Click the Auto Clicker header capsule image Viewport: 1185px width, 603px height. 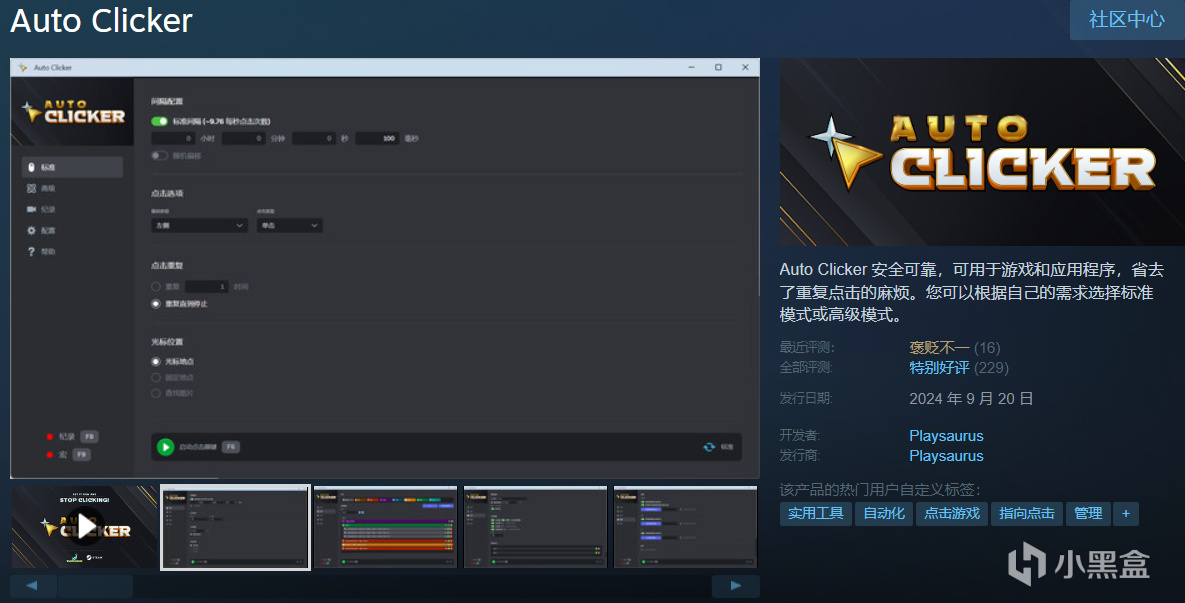pyautogui.click(x=982, y=152)
